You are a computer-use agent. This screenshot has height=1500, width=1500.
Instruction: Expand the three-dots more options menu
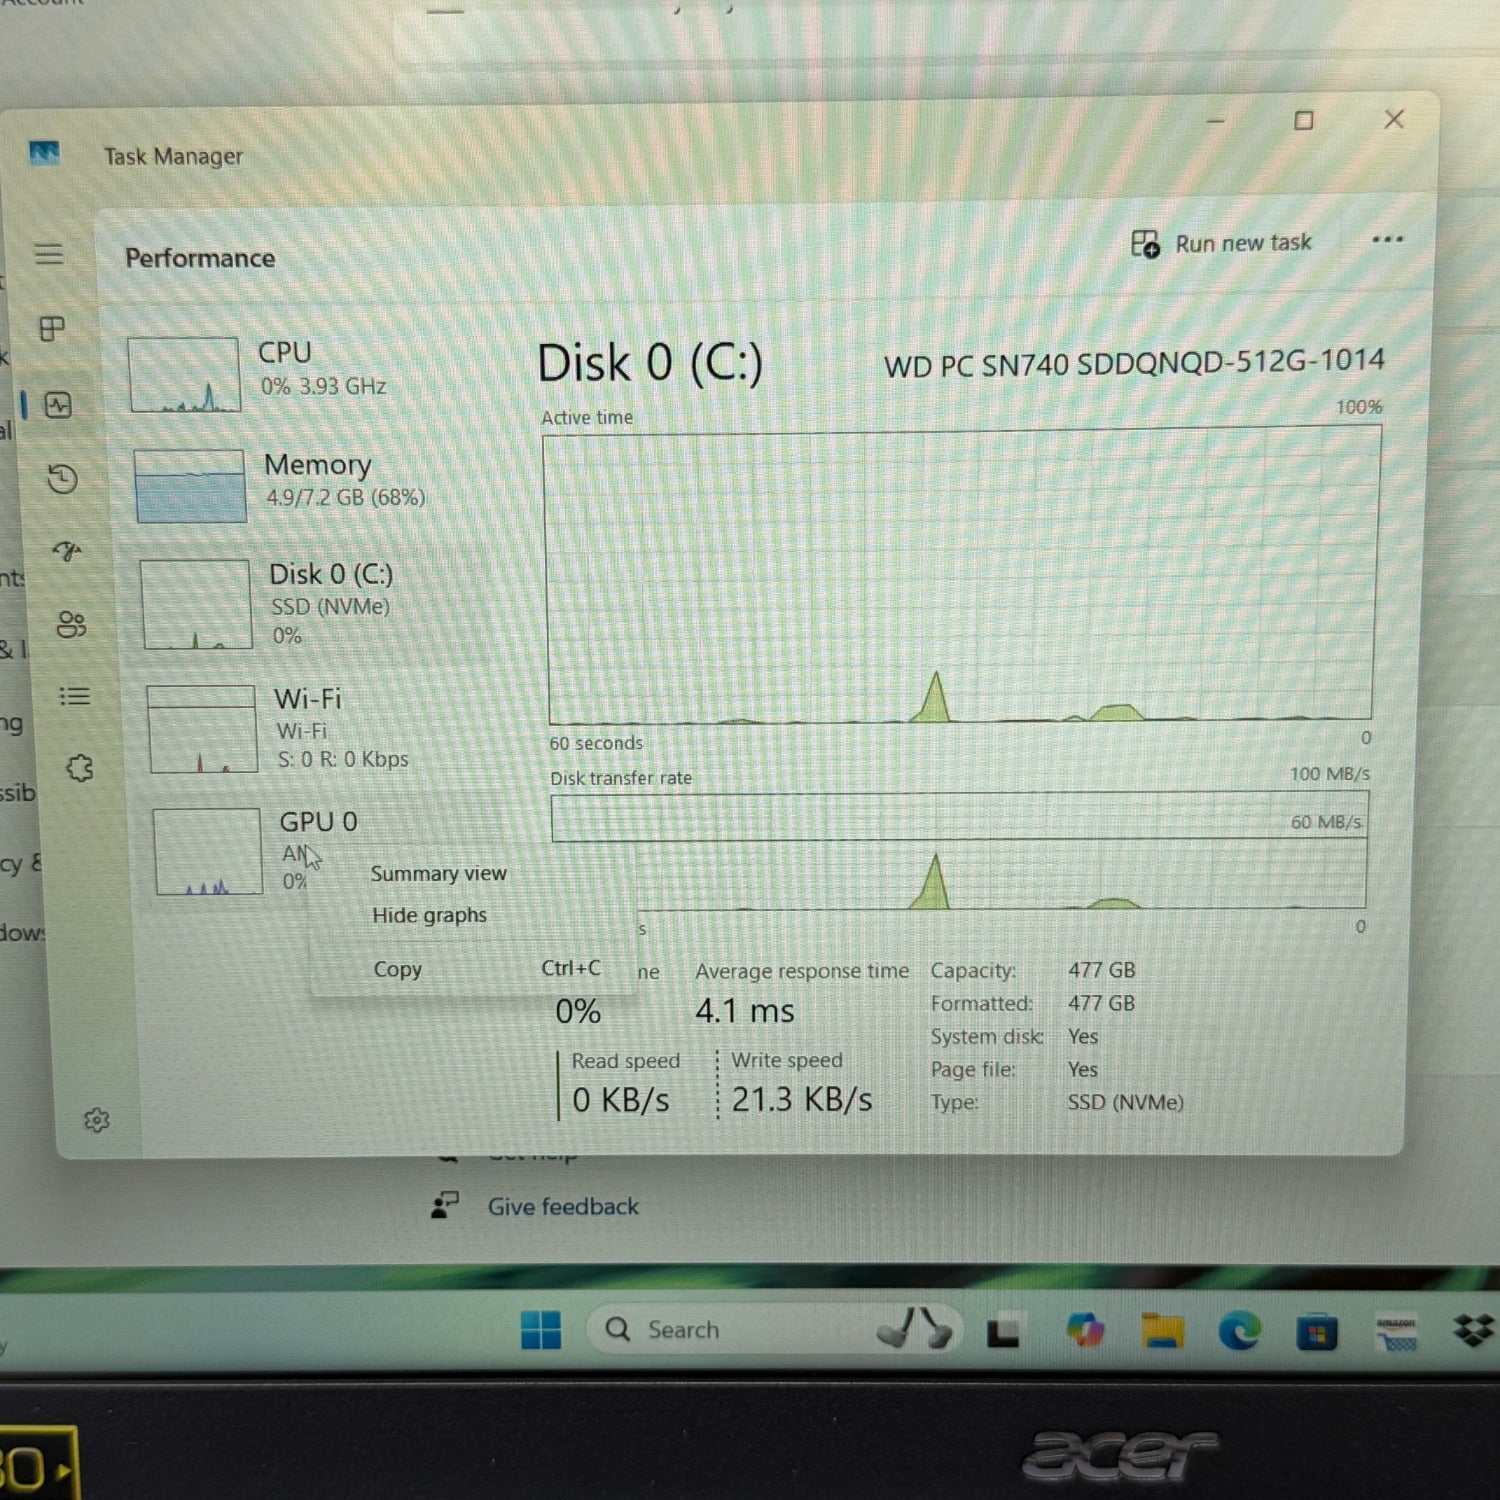tap(1387, 240)
